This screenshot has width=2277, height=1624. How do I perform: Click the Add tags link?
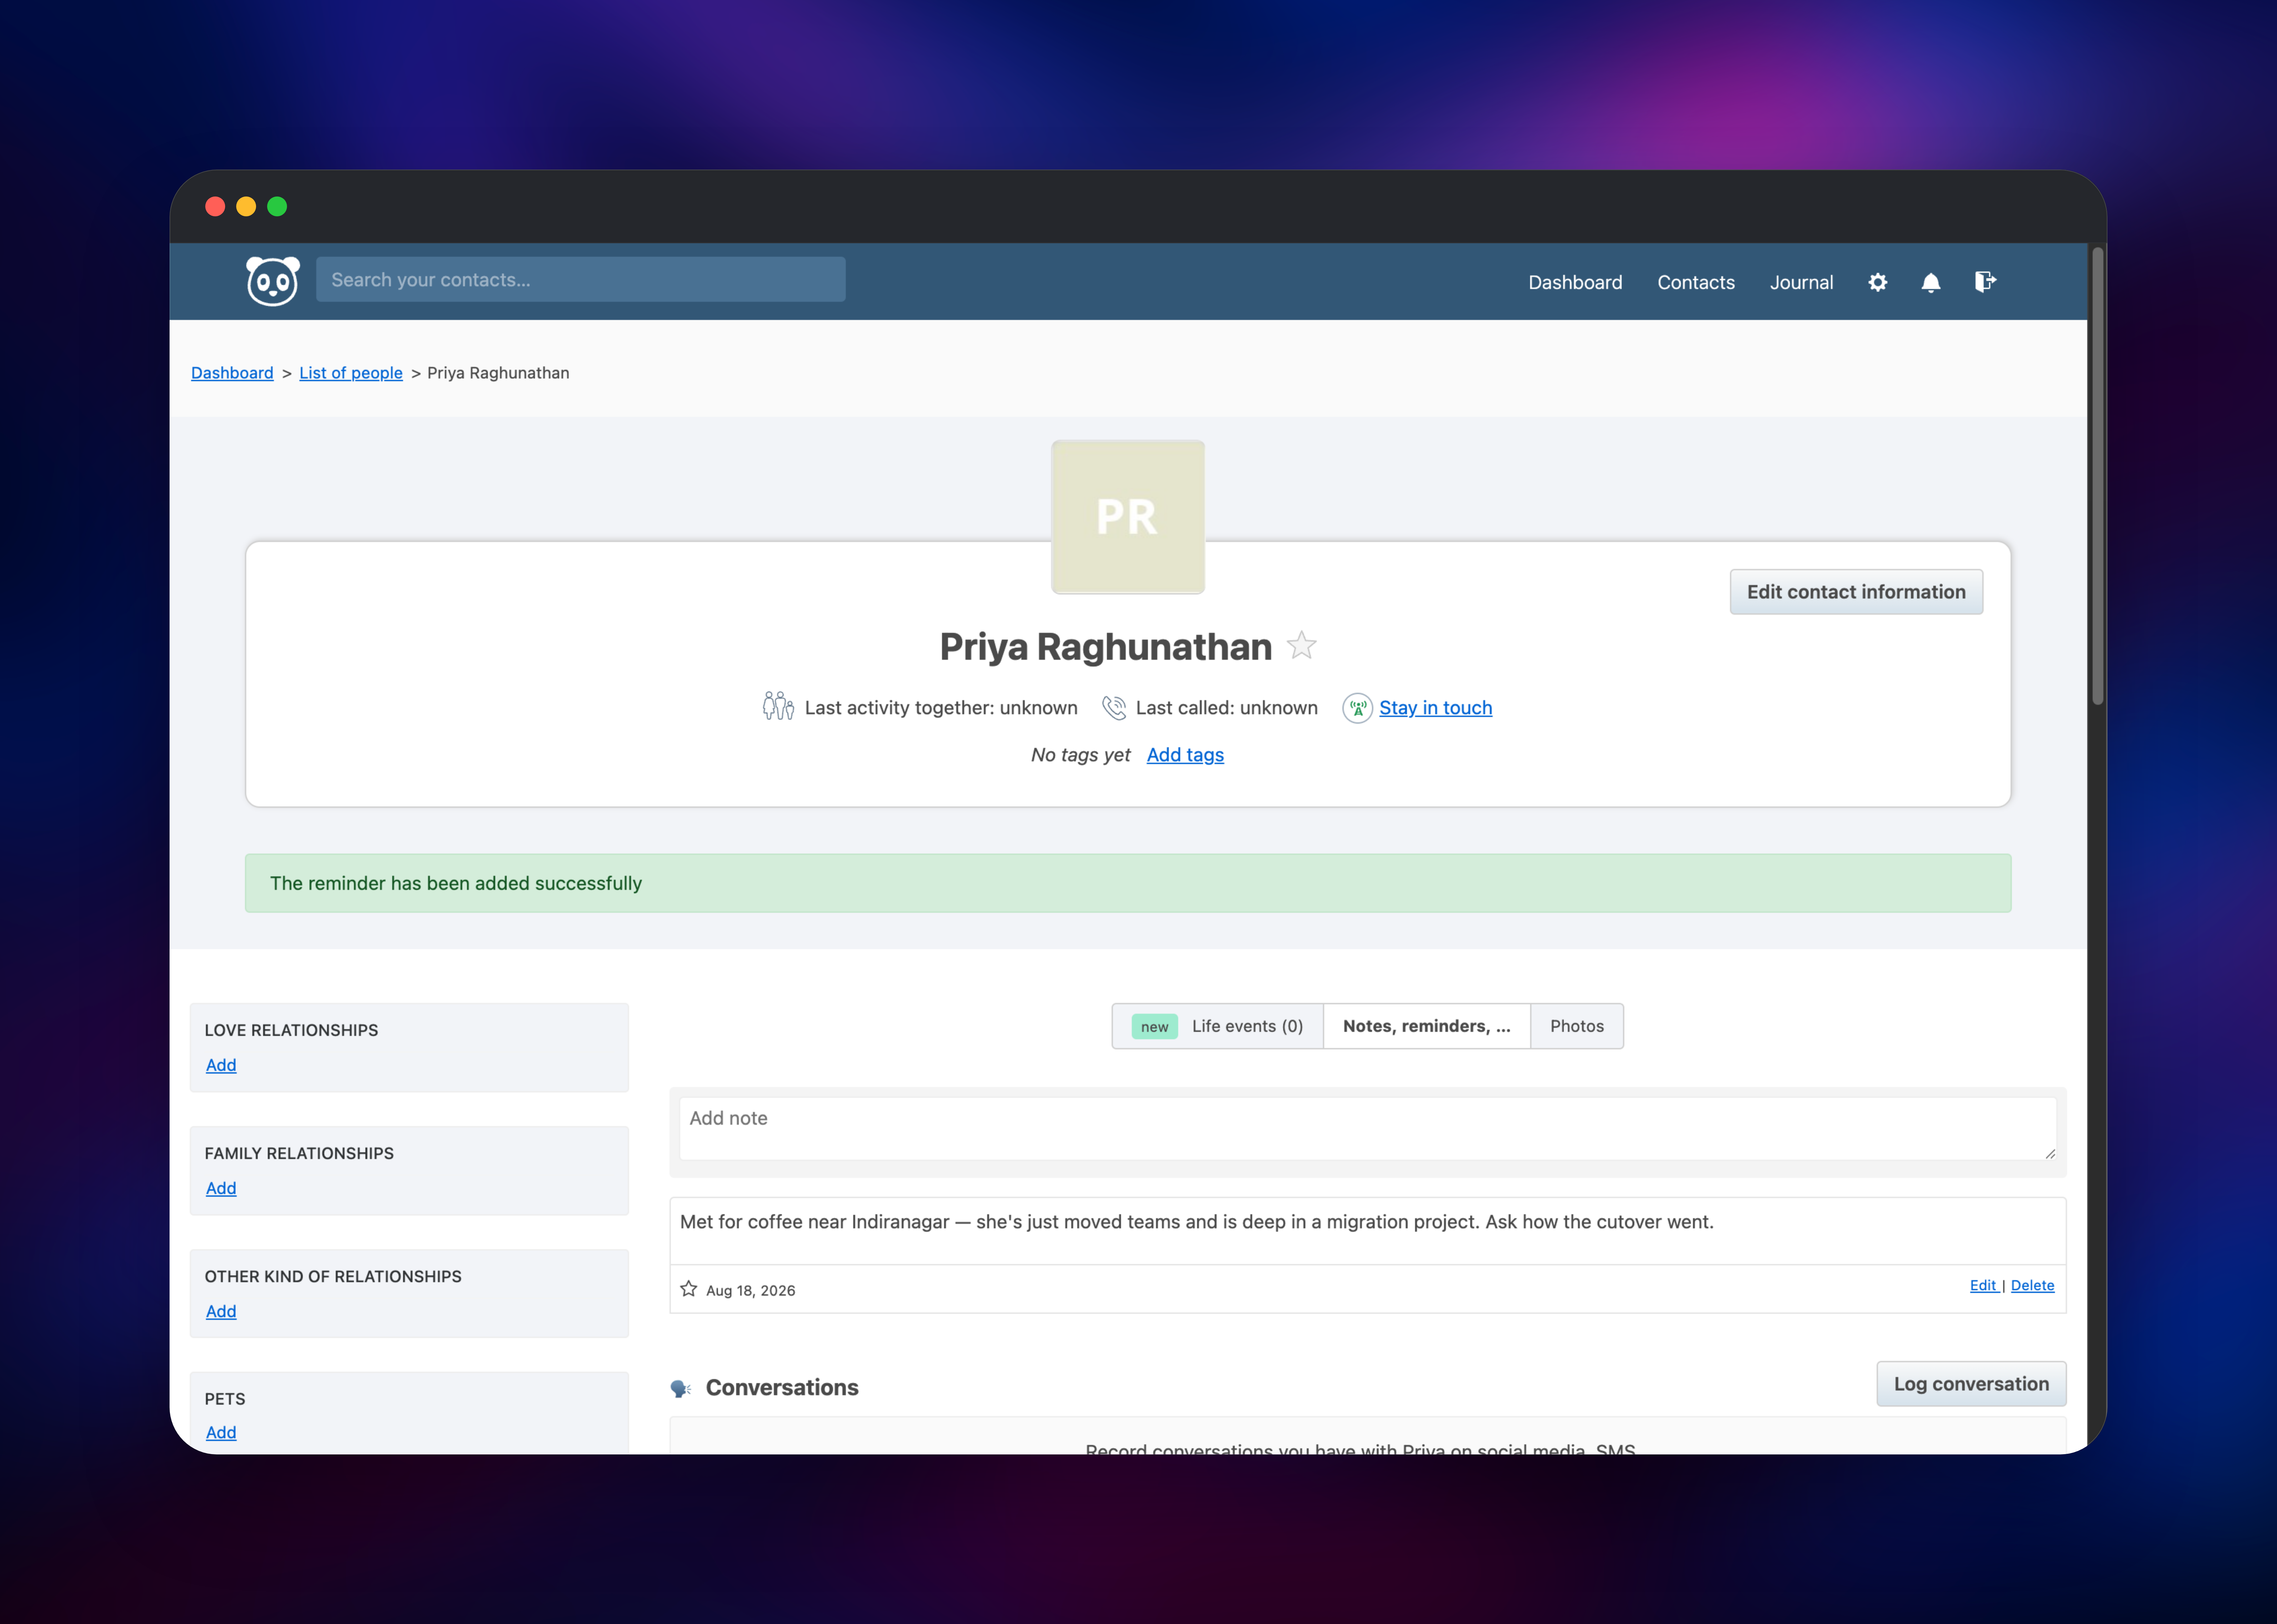1185,755
